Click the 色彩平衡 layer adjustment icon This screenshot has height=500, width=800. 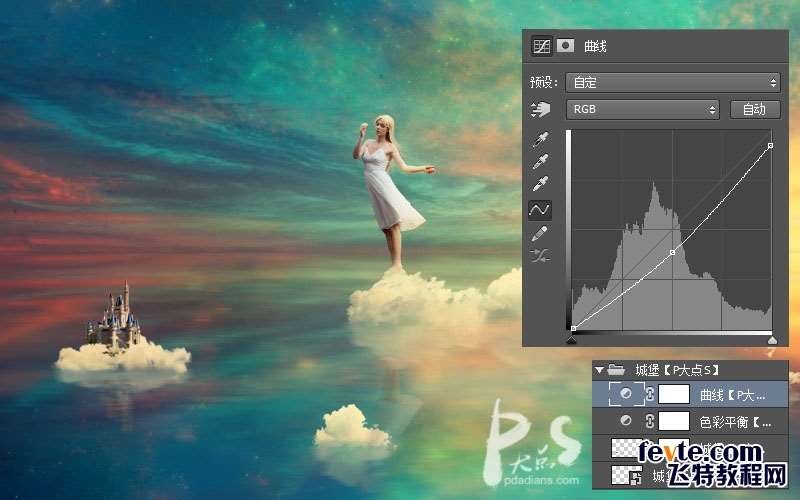point(626,420)
